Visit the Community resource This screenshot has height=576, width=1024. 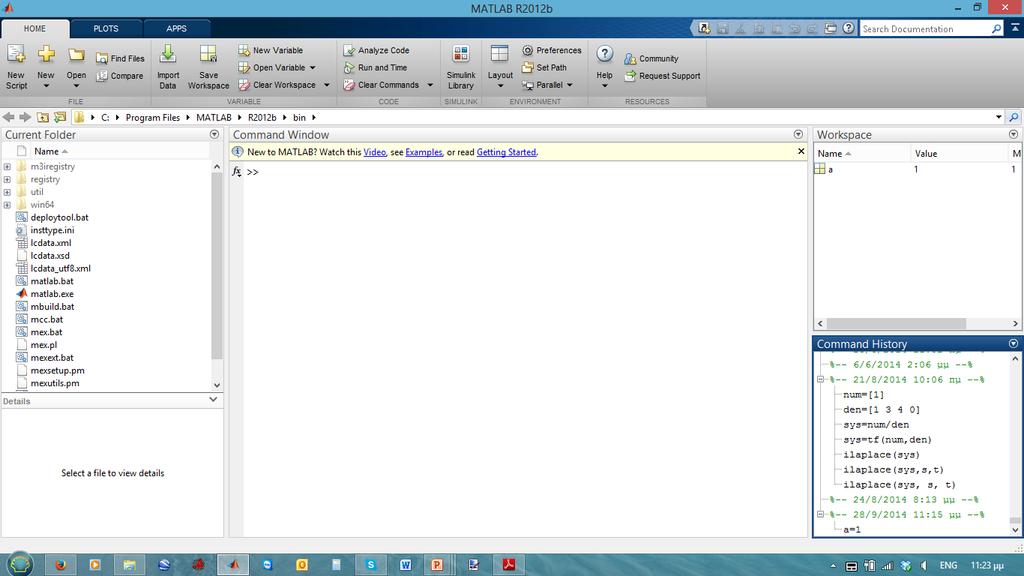point(651,59)
